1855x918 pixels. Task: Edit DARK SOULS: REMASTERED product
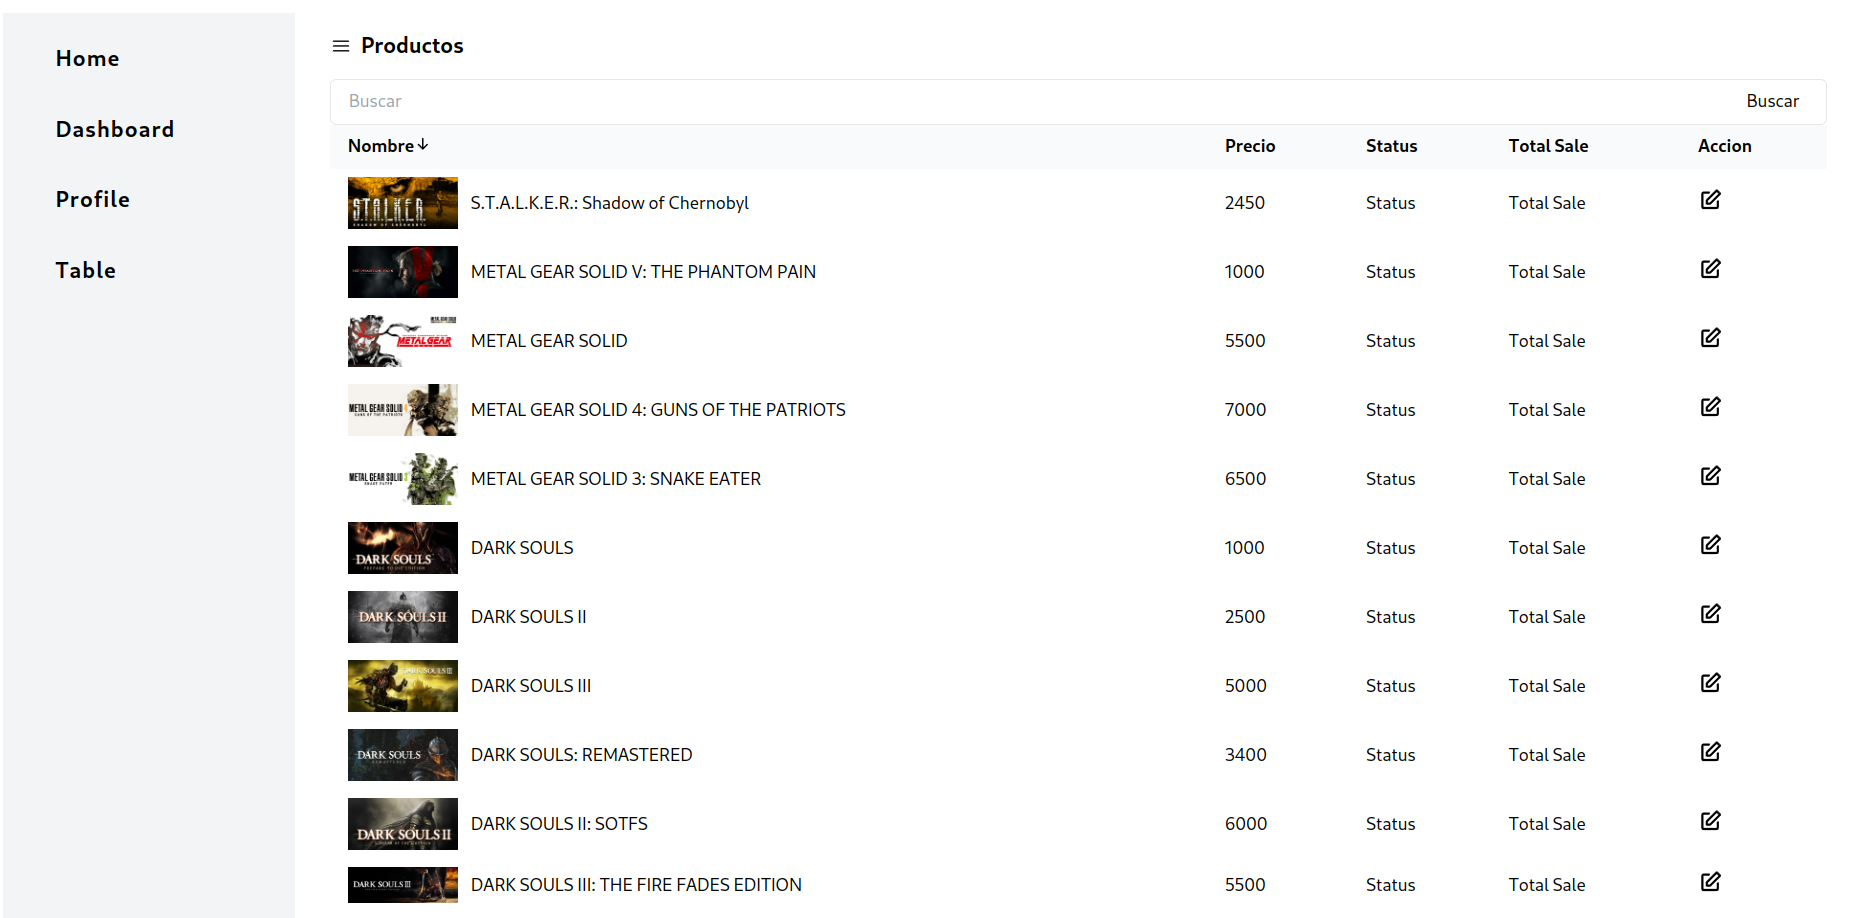1710,752
